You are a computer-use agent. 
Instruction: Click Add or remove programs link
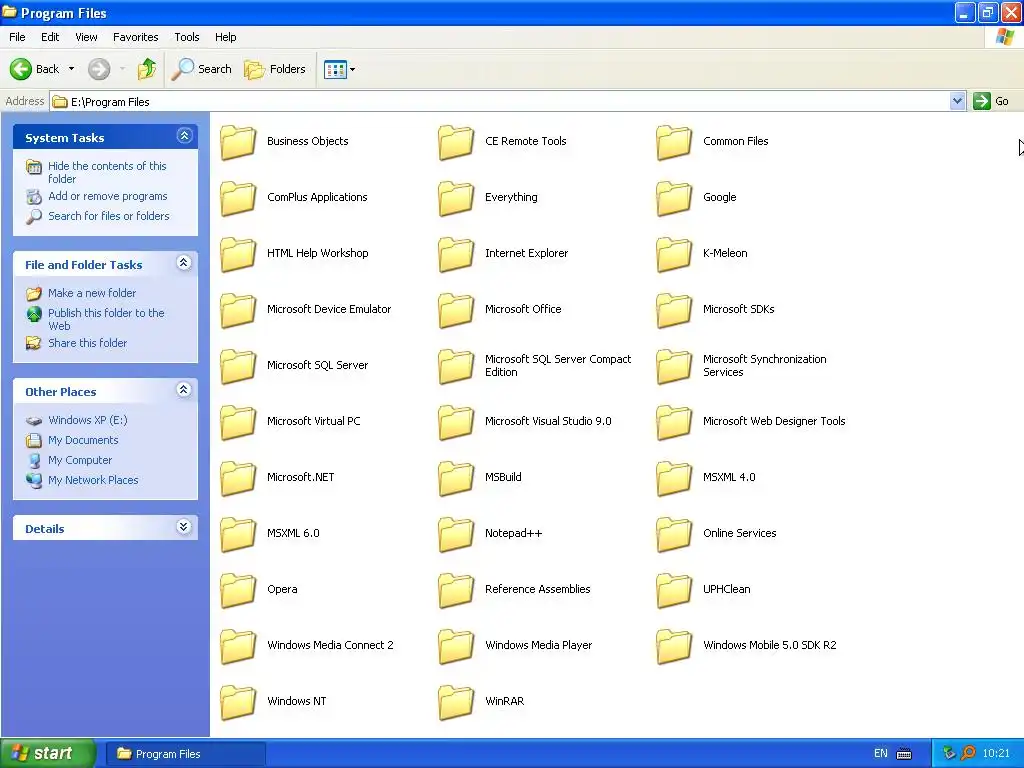point(107,196)
